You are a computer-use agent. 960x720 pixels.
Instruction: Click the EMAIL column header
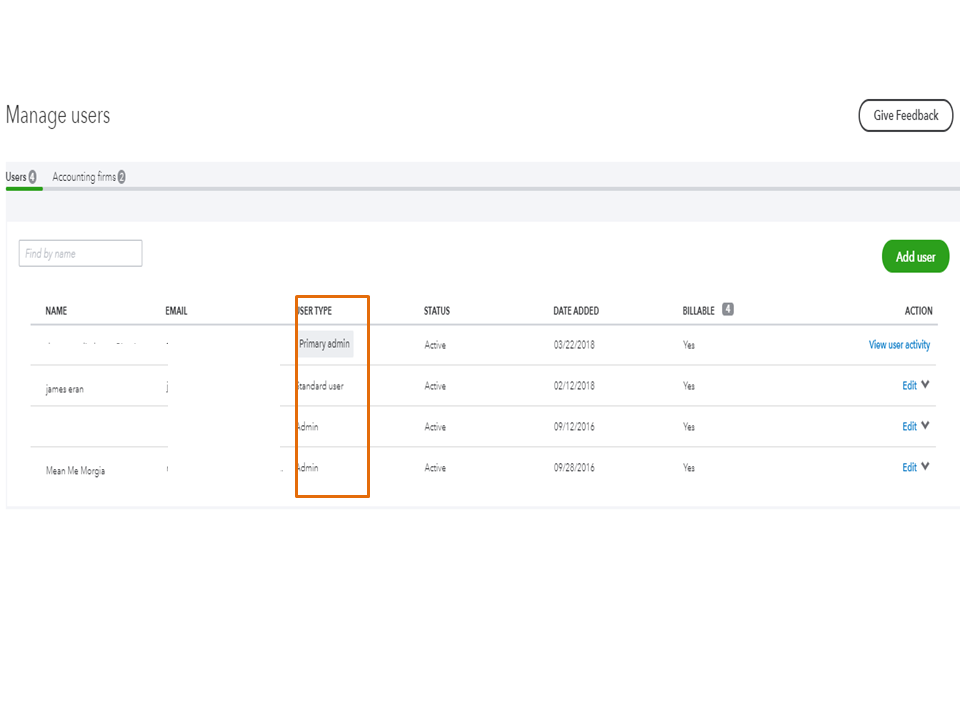[177, 310]
